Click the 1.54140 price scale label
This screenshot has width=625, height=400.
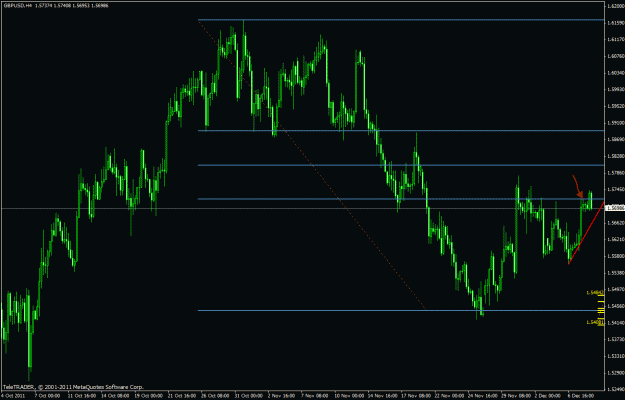(x=615, y=323)
